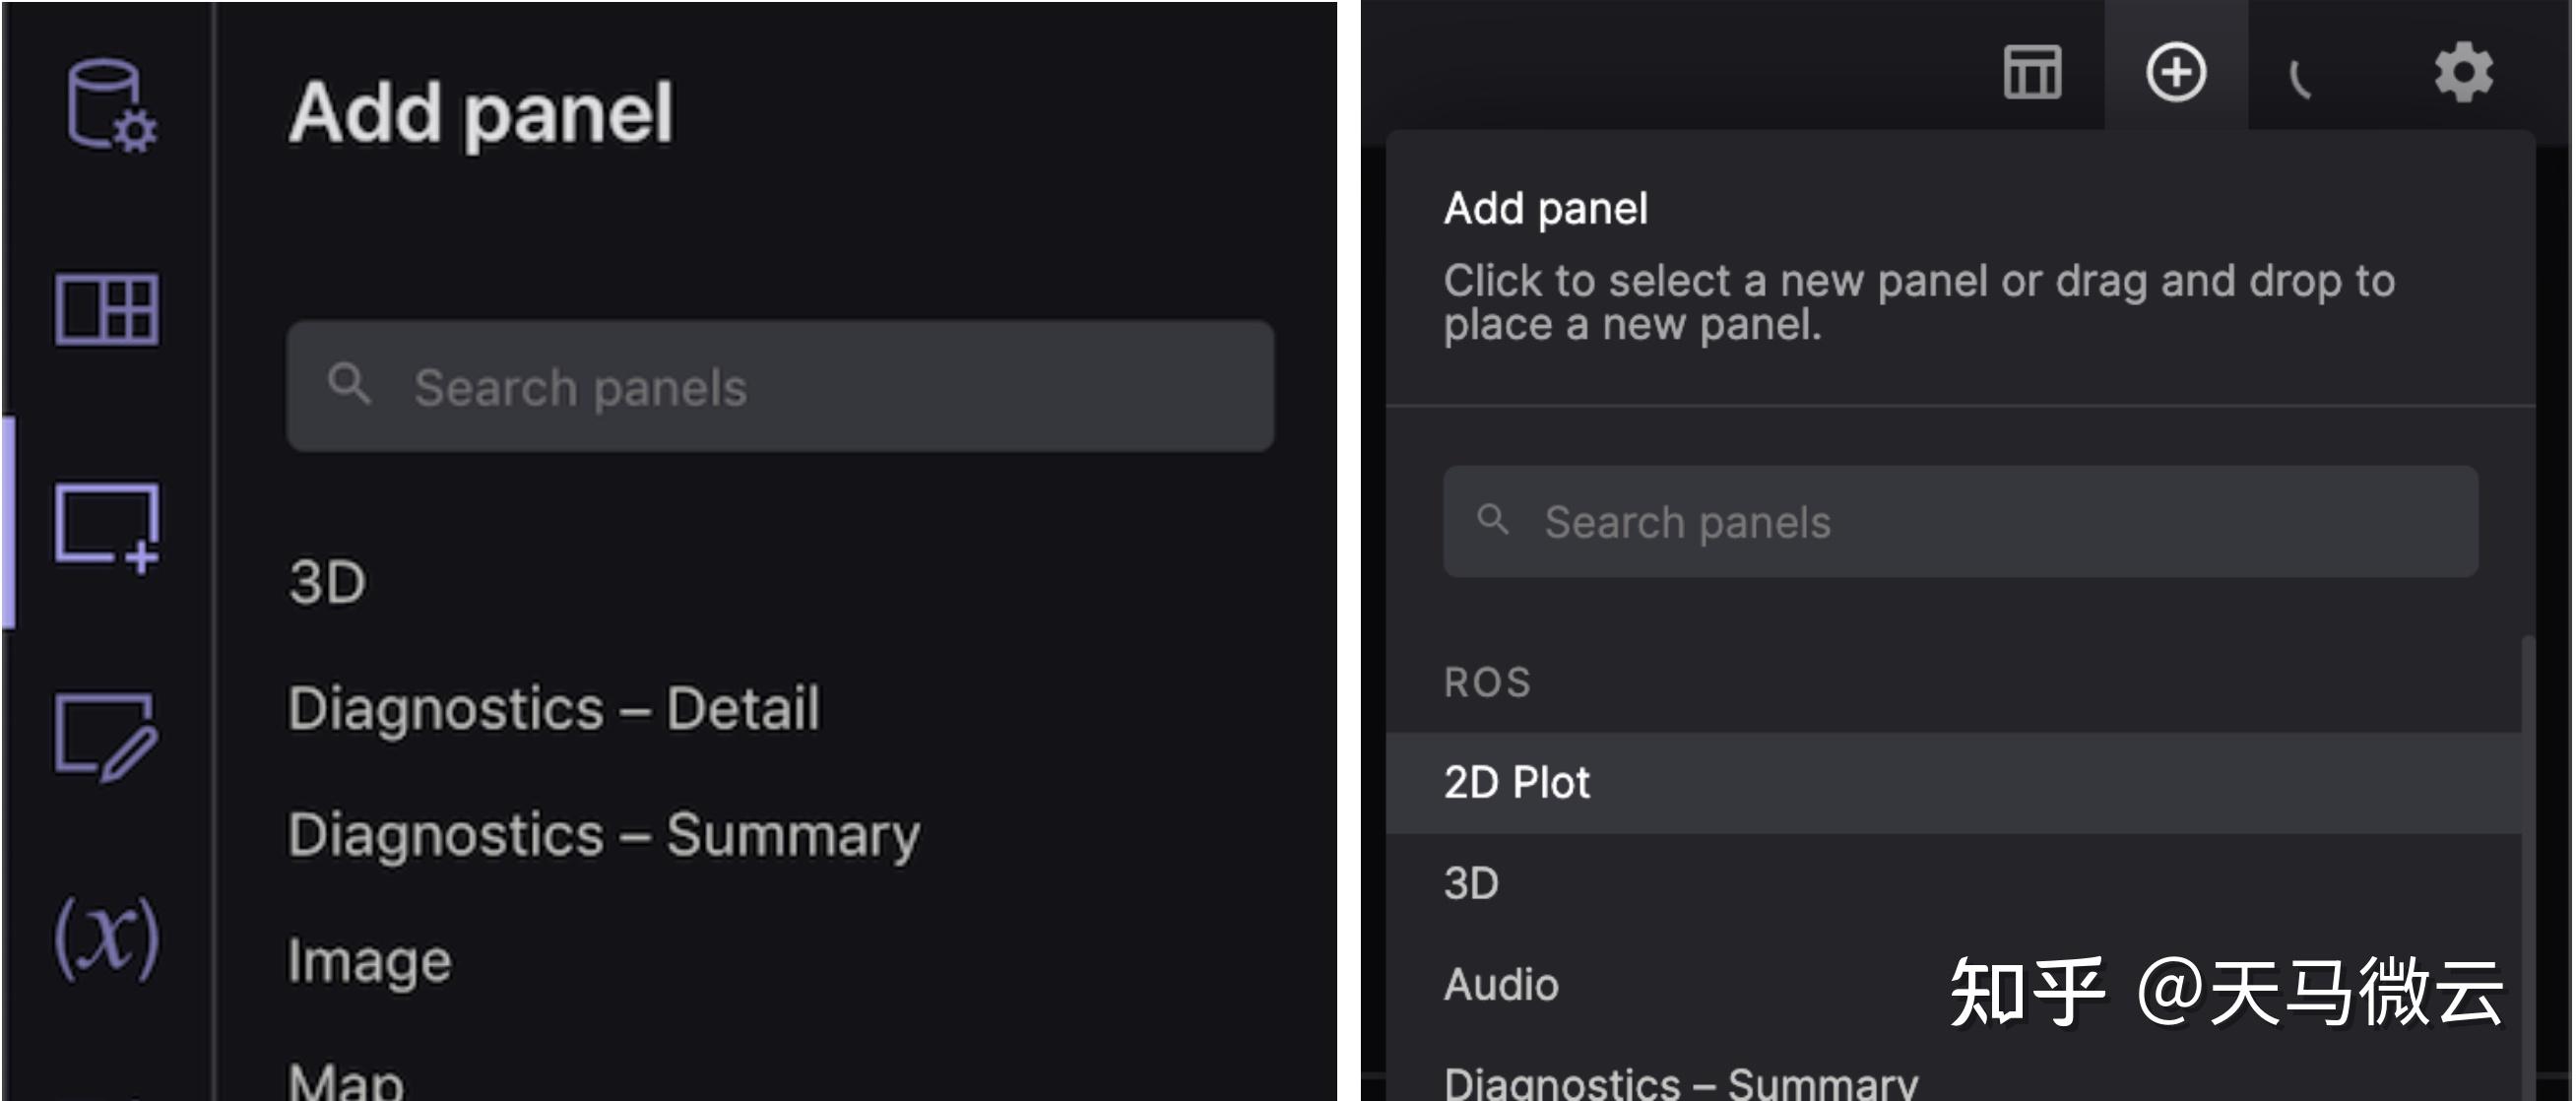Screen dimensions: 2576x1101
Task: Add the Audio panel
Action: pos(1501,985)
